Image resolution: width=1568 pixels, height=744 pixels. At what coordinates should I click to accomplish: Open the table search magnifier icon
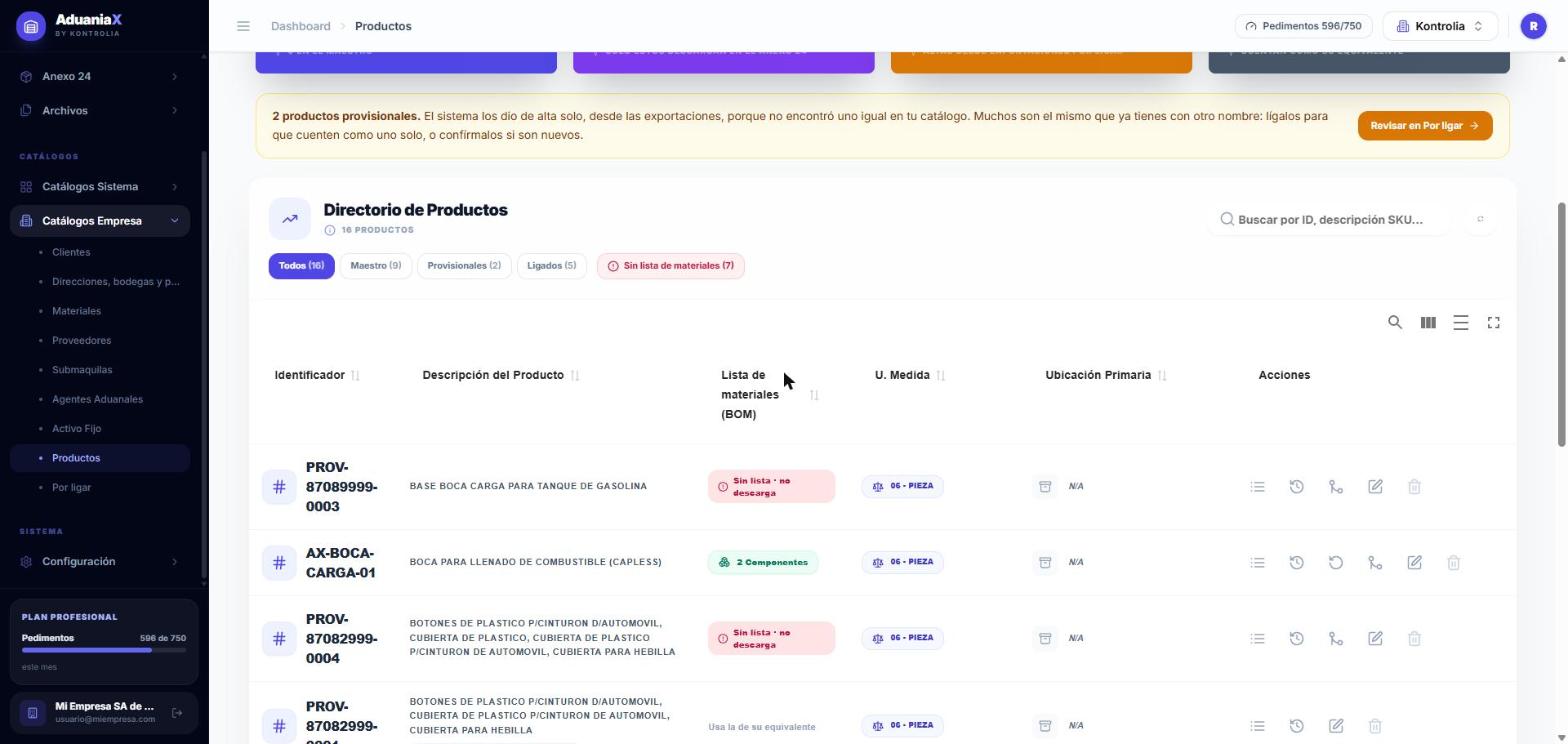[1395, 322]
